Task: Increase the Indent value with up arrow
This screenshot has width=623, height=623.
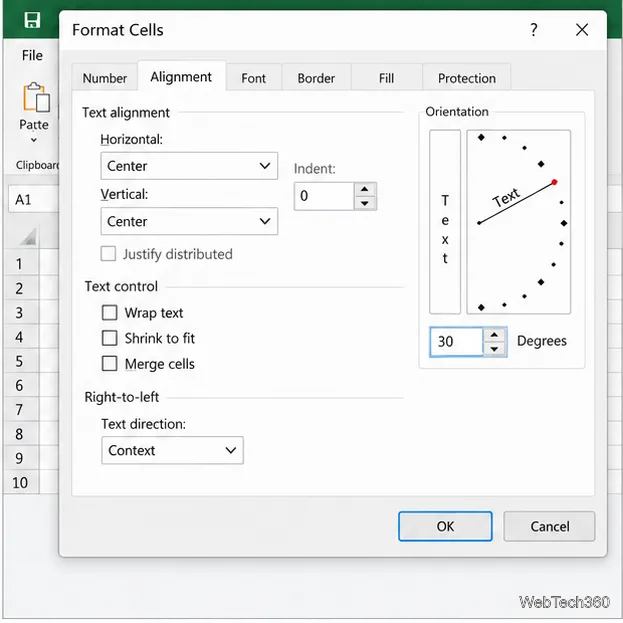Action: coord(364,189)
